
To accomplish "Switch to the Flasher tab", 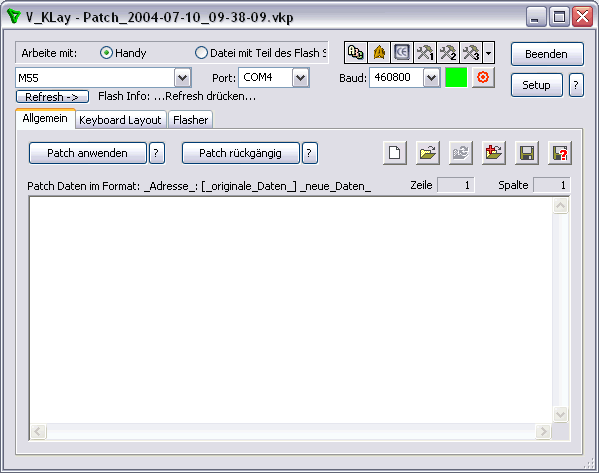I will point(190,120).
